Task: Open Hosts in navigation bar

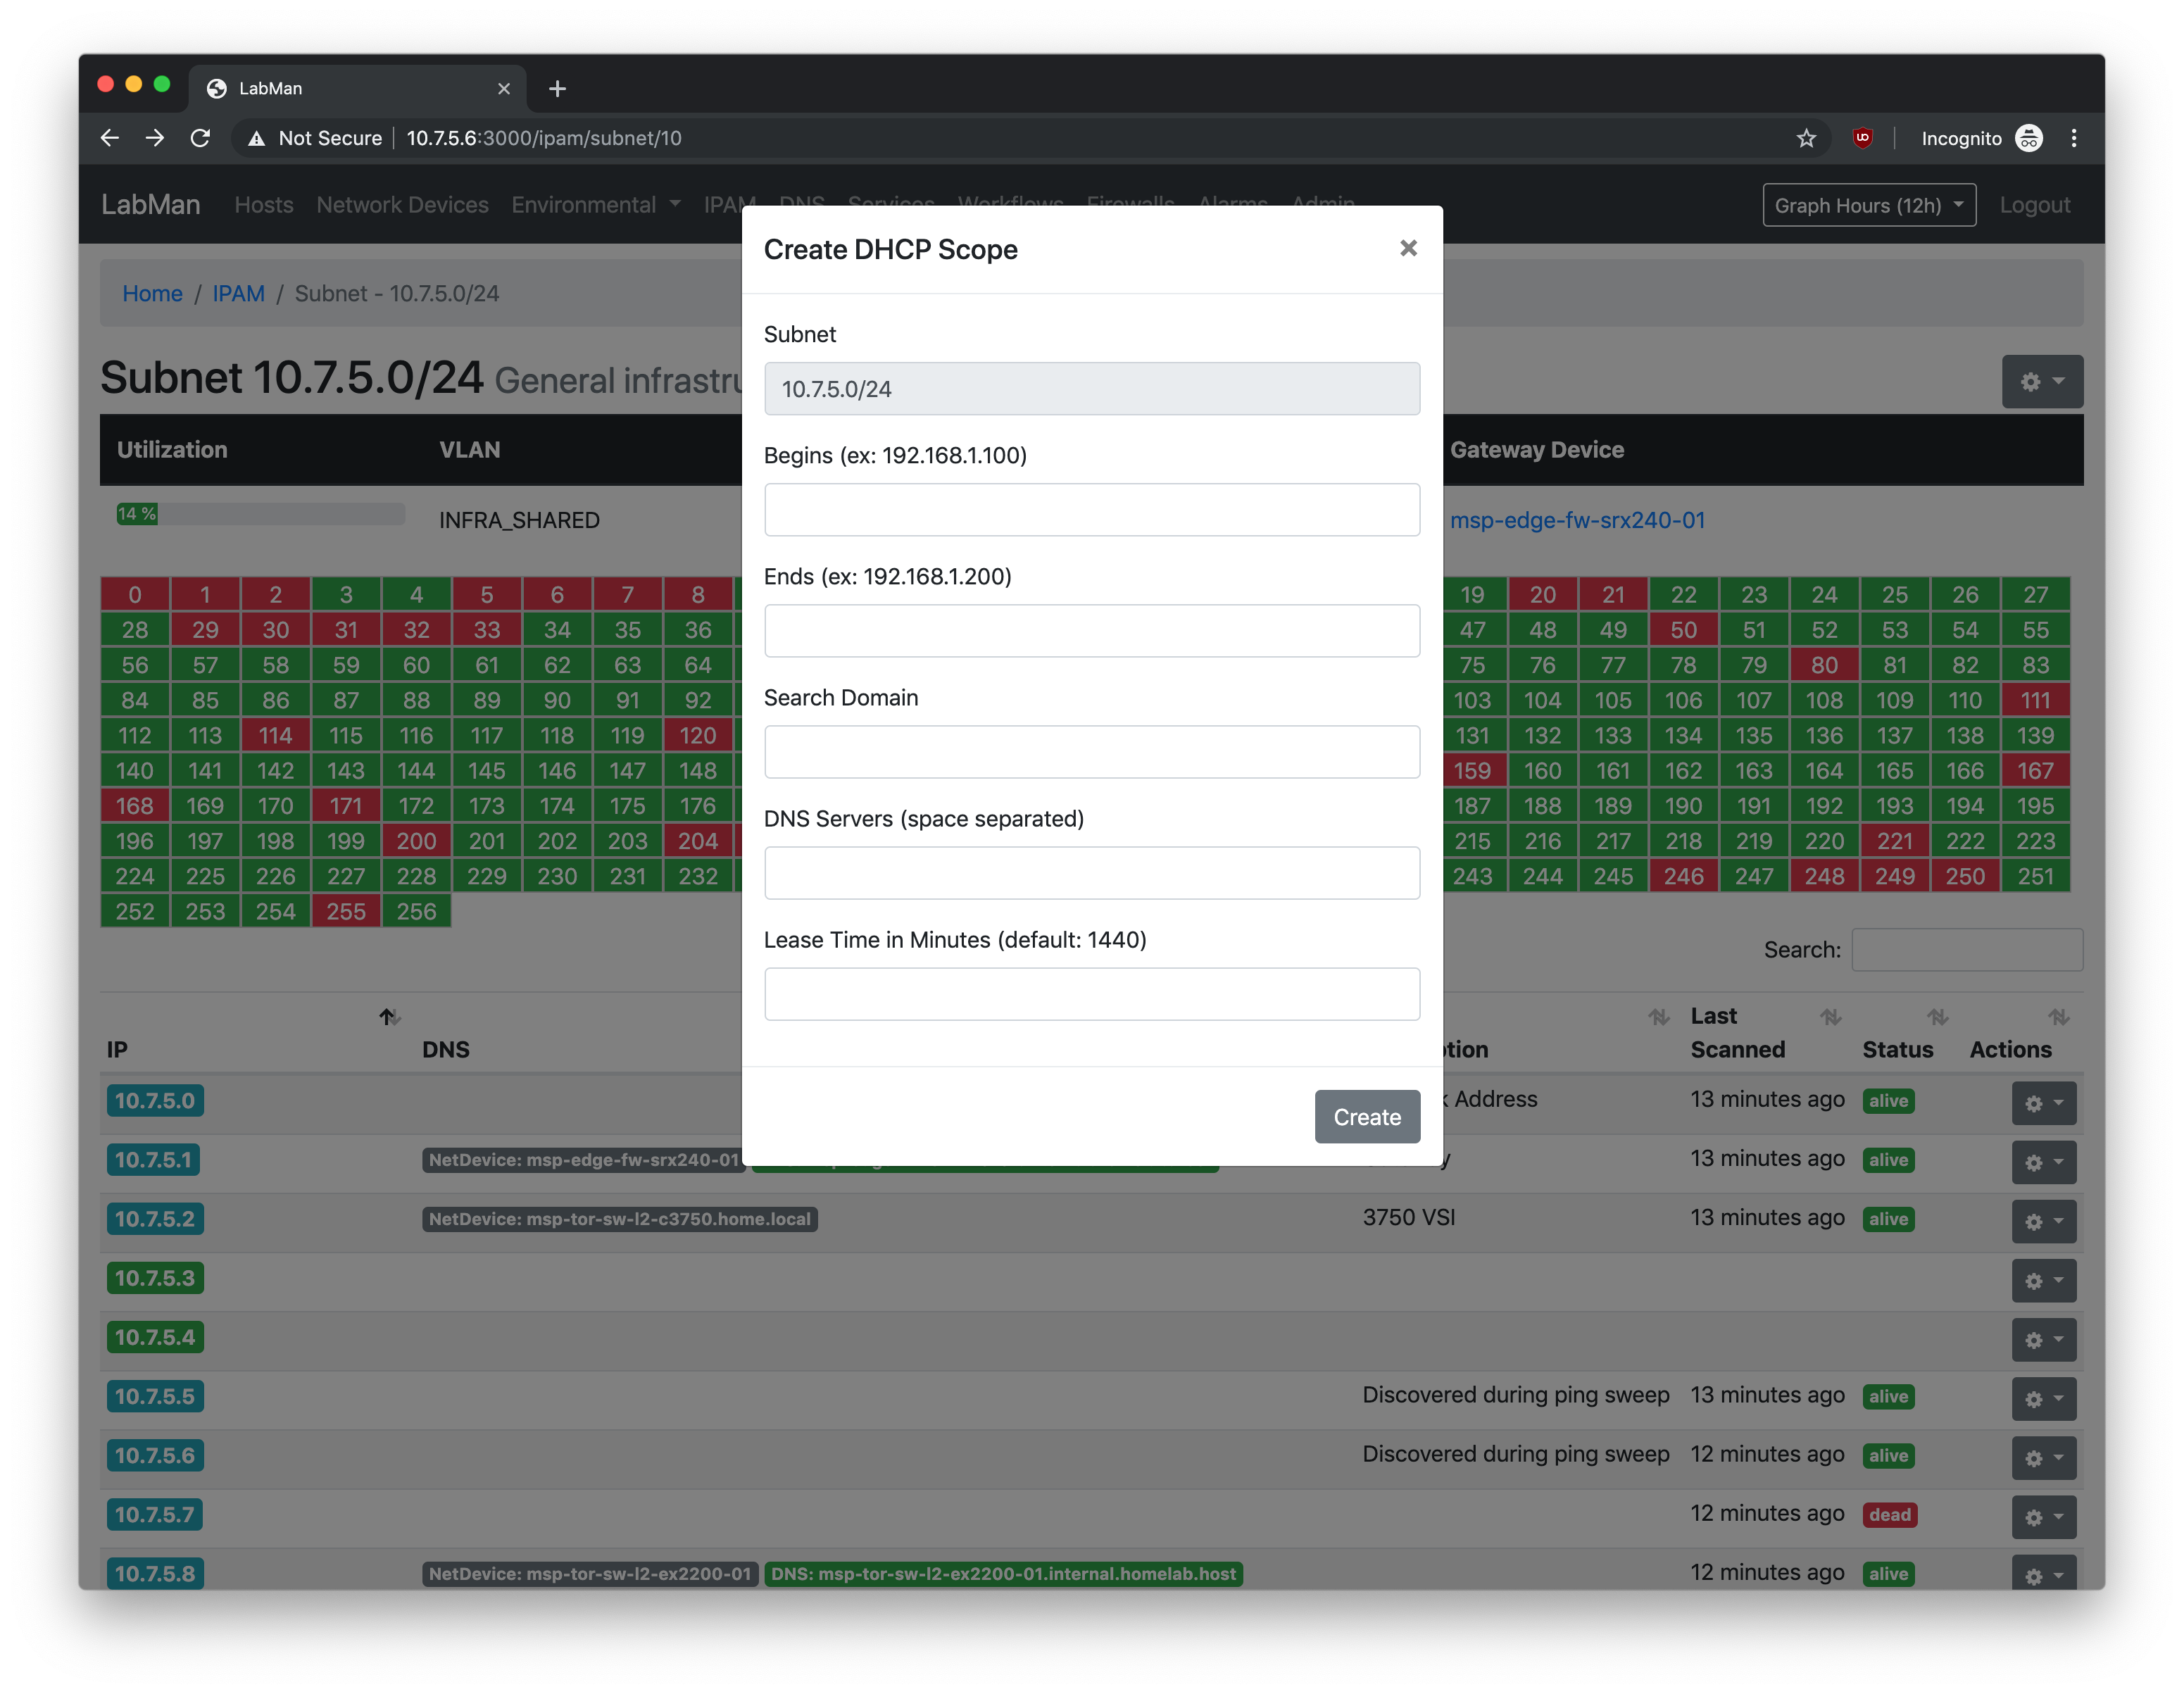Action: click(264, 205)
